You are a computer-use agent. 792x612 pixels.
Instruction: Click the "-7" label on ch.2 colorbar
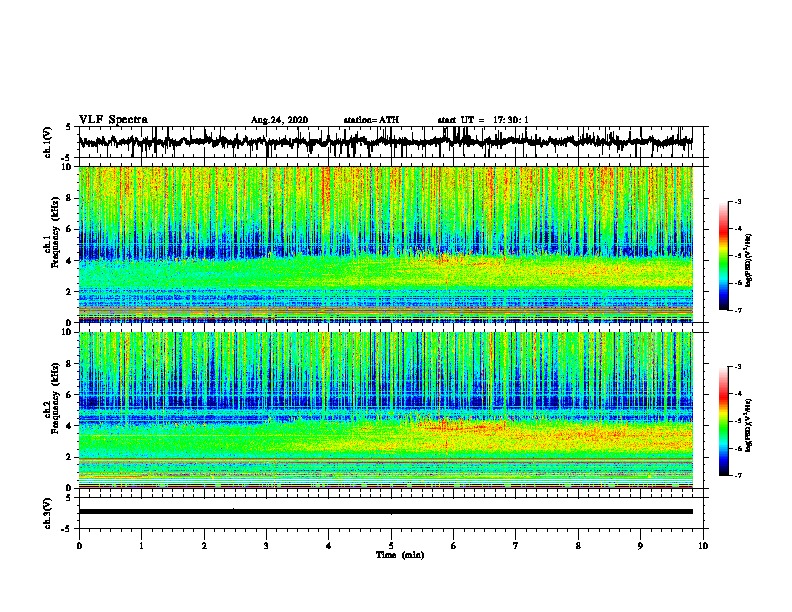(737, 475)
